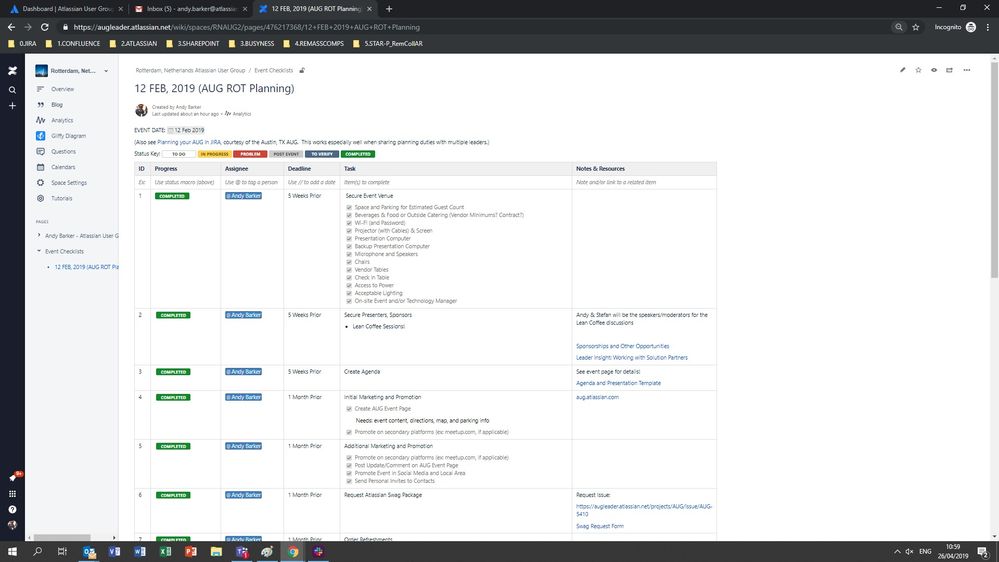Open Swag Request Form link
This screenshot has width=999, height=562.
click(x=600, y=526)
